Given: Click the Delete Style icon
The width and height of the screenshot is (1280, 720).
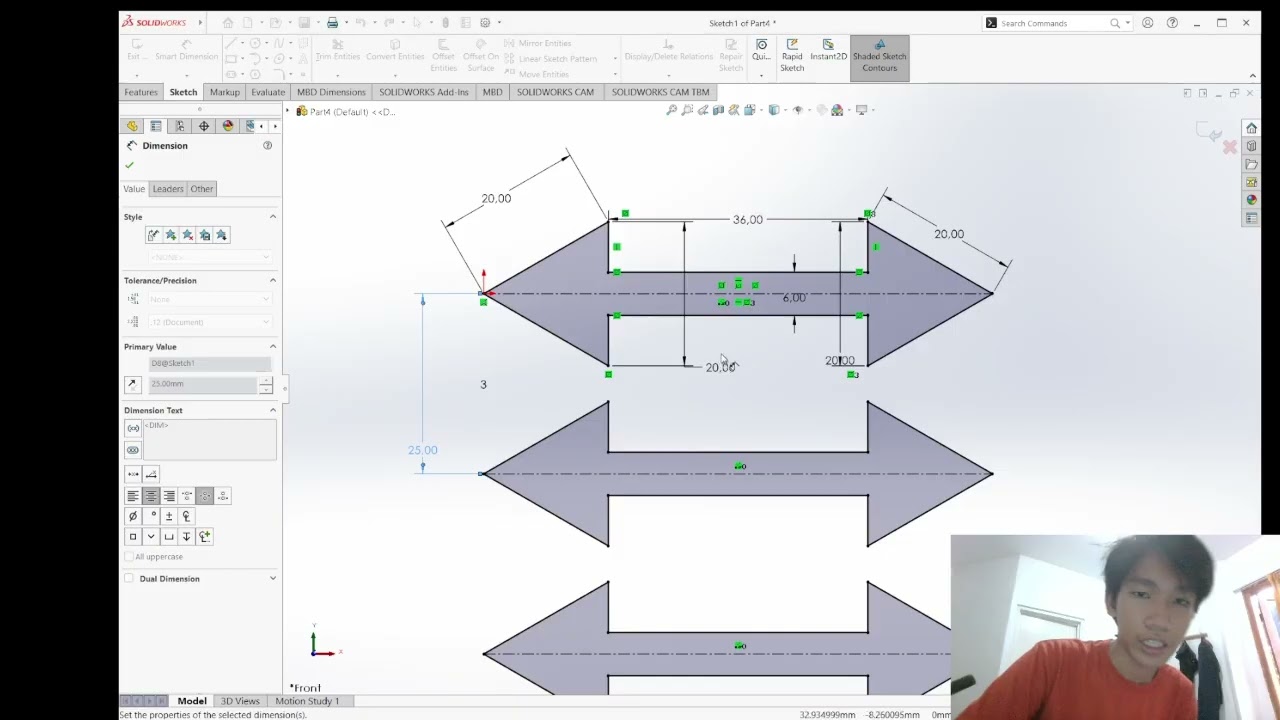Looking at the screenshot, I should pyautogui.click(x=188, y=235).
